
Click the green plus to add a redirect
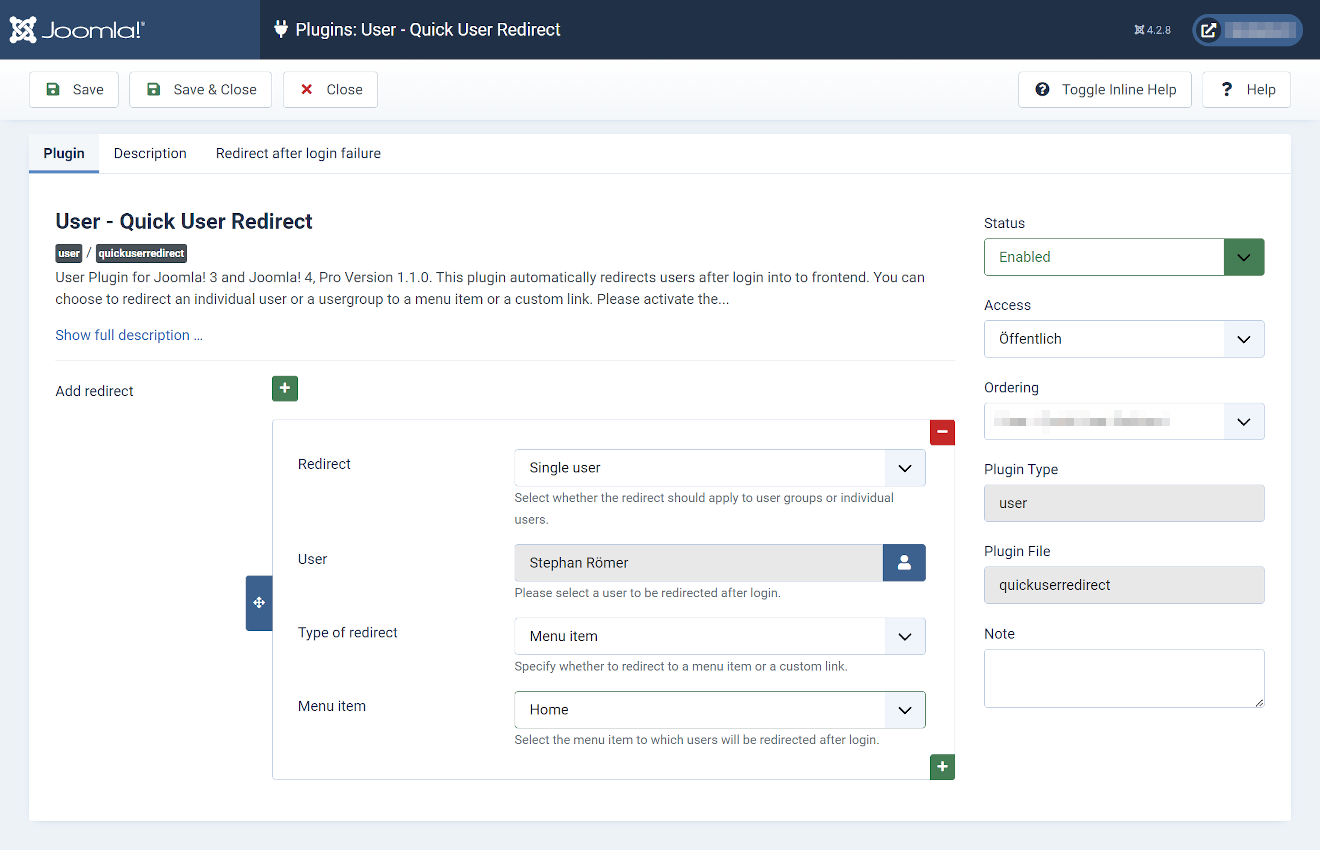tap(284, 388)
